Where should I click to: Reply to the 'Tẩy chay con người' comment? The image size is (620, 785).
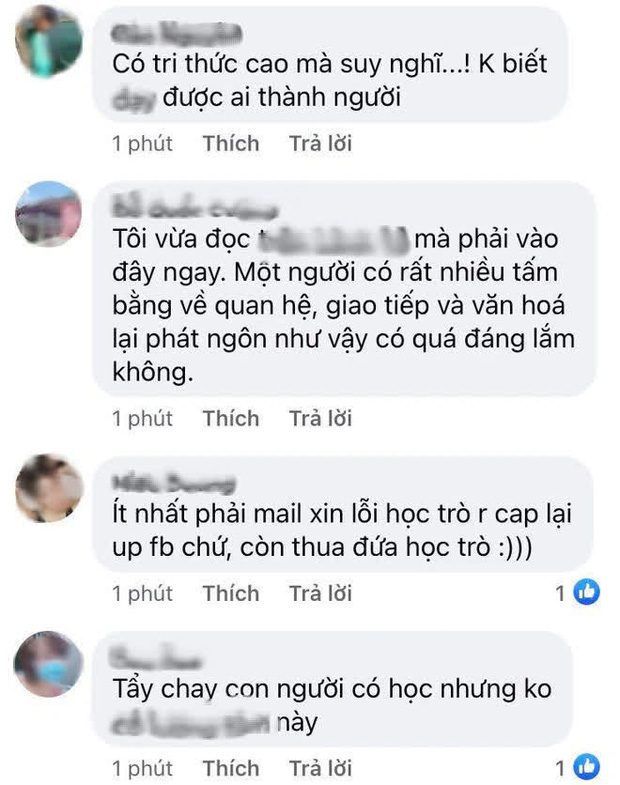coord(321,768)
